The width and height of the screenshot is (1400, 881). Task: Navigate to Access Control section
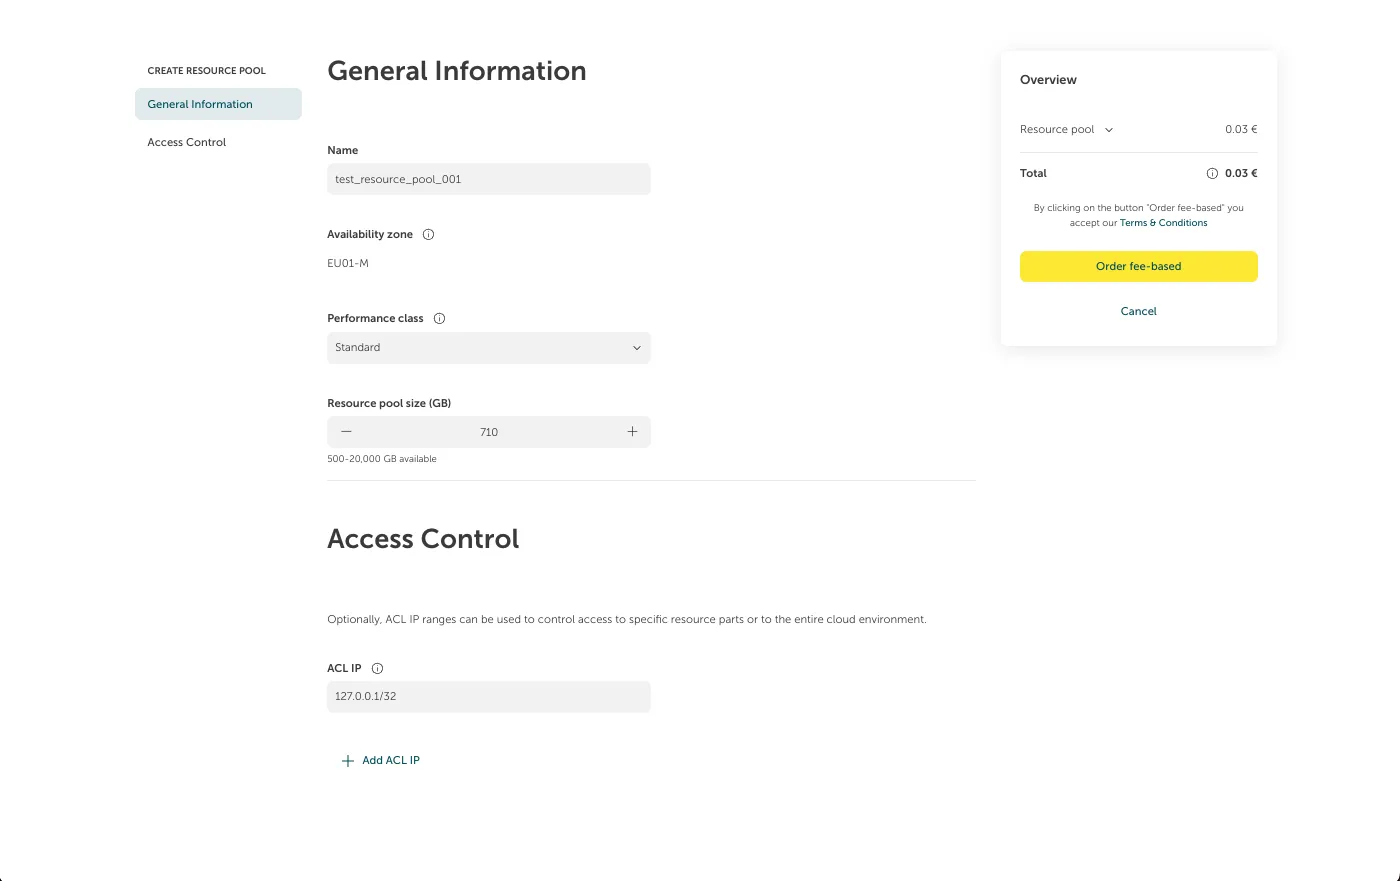point(187,142)
